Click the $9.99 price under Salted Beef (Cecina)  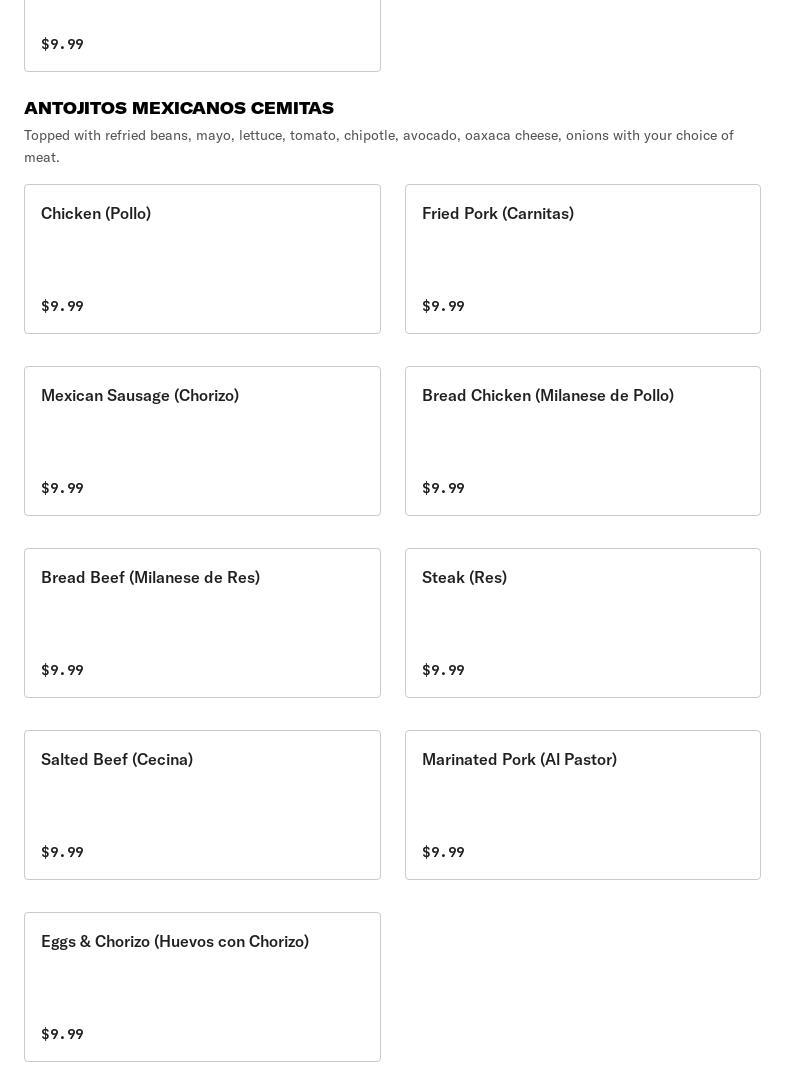pyautogui.click(x=62, y=852)
